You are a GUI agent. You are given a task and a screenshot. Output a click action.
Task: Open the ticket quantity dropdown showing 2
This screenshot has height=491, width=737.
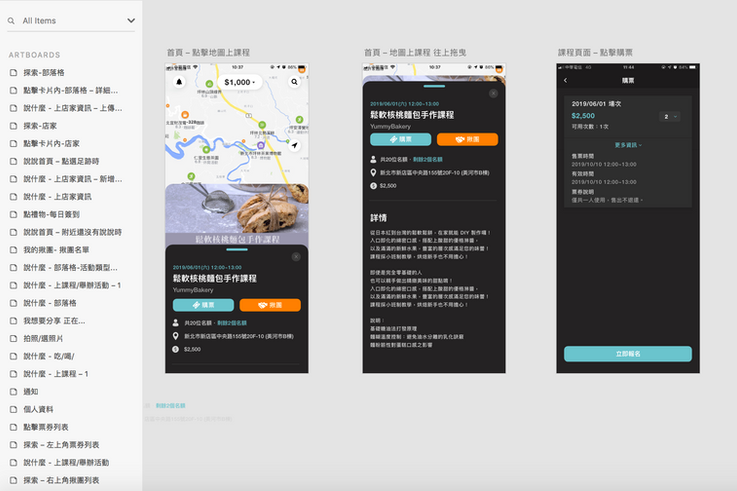670,117
